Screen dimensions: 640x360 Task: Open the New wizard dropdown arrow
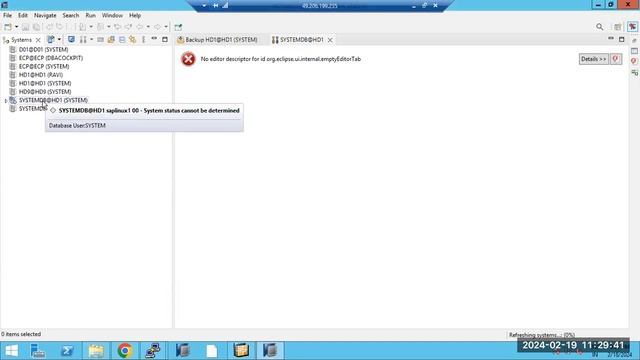tap(16, 27)
